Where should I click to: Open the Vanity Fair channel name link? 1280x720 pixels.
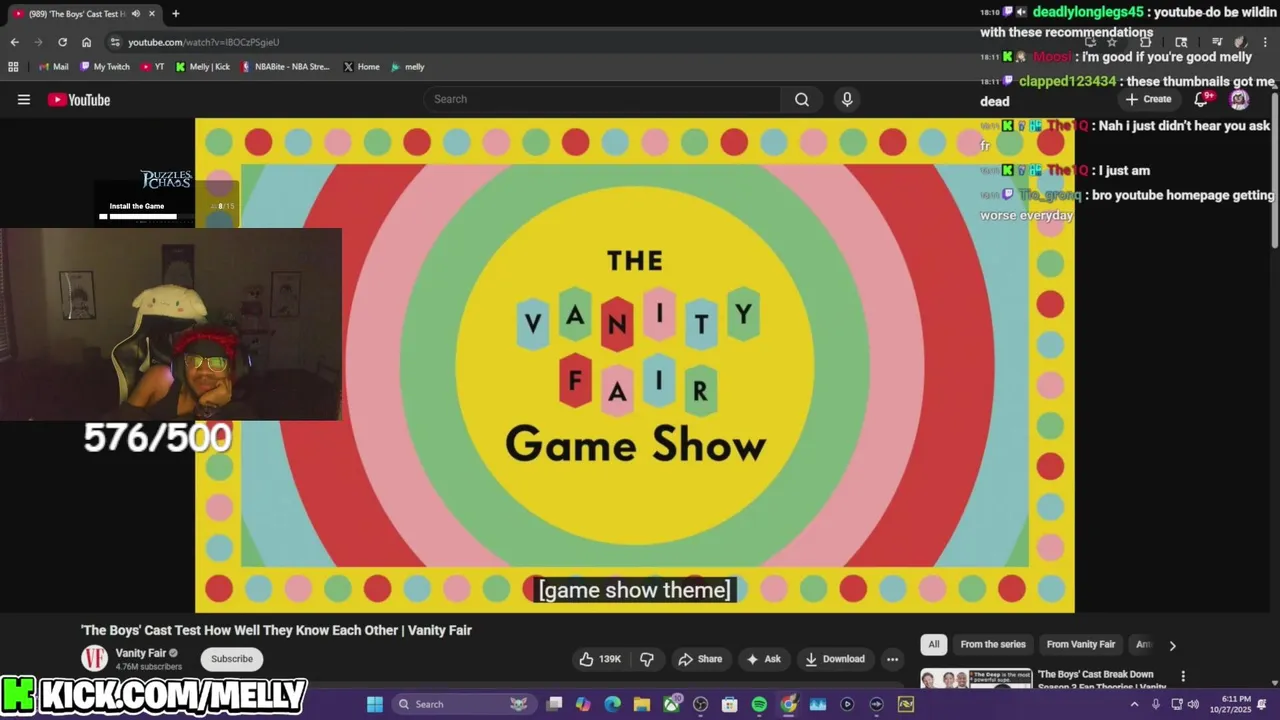(141, 653)
